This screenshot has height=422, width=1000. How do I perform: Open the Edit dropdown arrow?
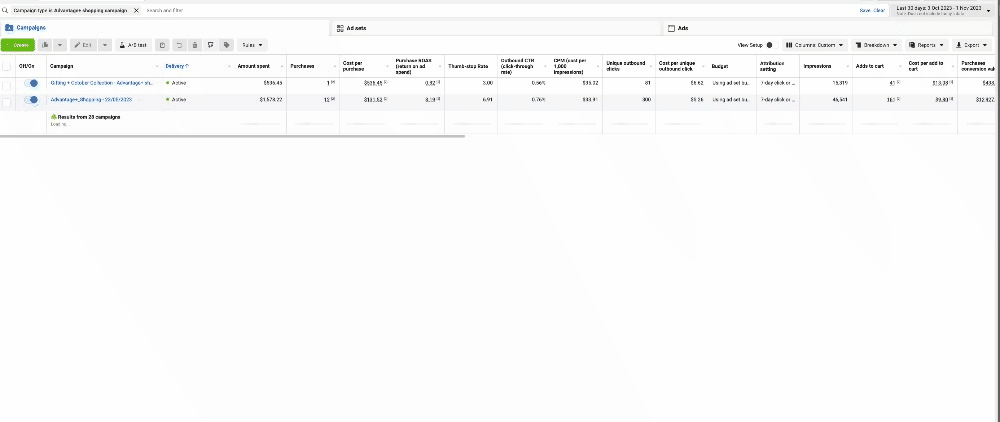click(105, 45)
